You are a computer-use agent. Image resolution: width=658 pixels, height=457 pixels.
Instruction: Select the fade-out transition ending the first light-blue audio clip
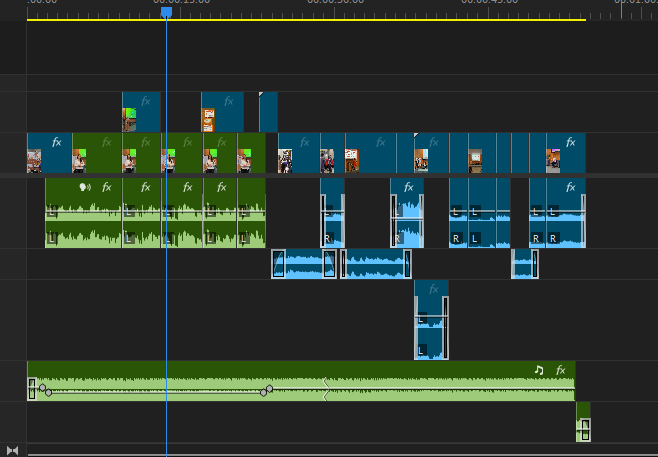(x=329, y=264)
